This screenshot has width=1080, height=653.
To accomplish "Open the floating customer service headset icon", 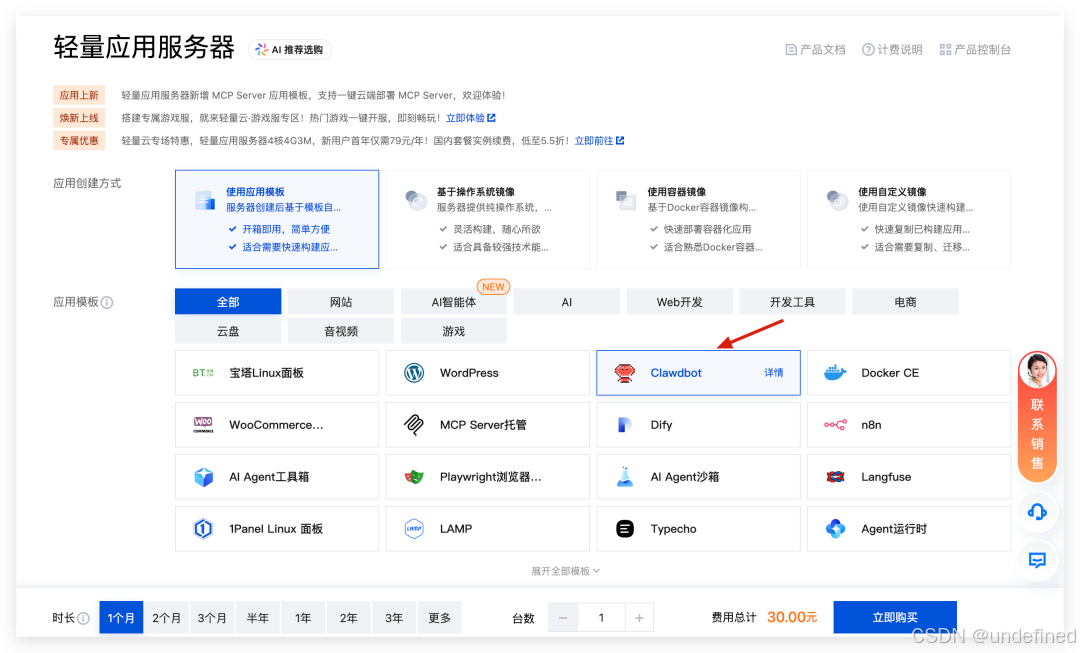I will pos(1037,511).
